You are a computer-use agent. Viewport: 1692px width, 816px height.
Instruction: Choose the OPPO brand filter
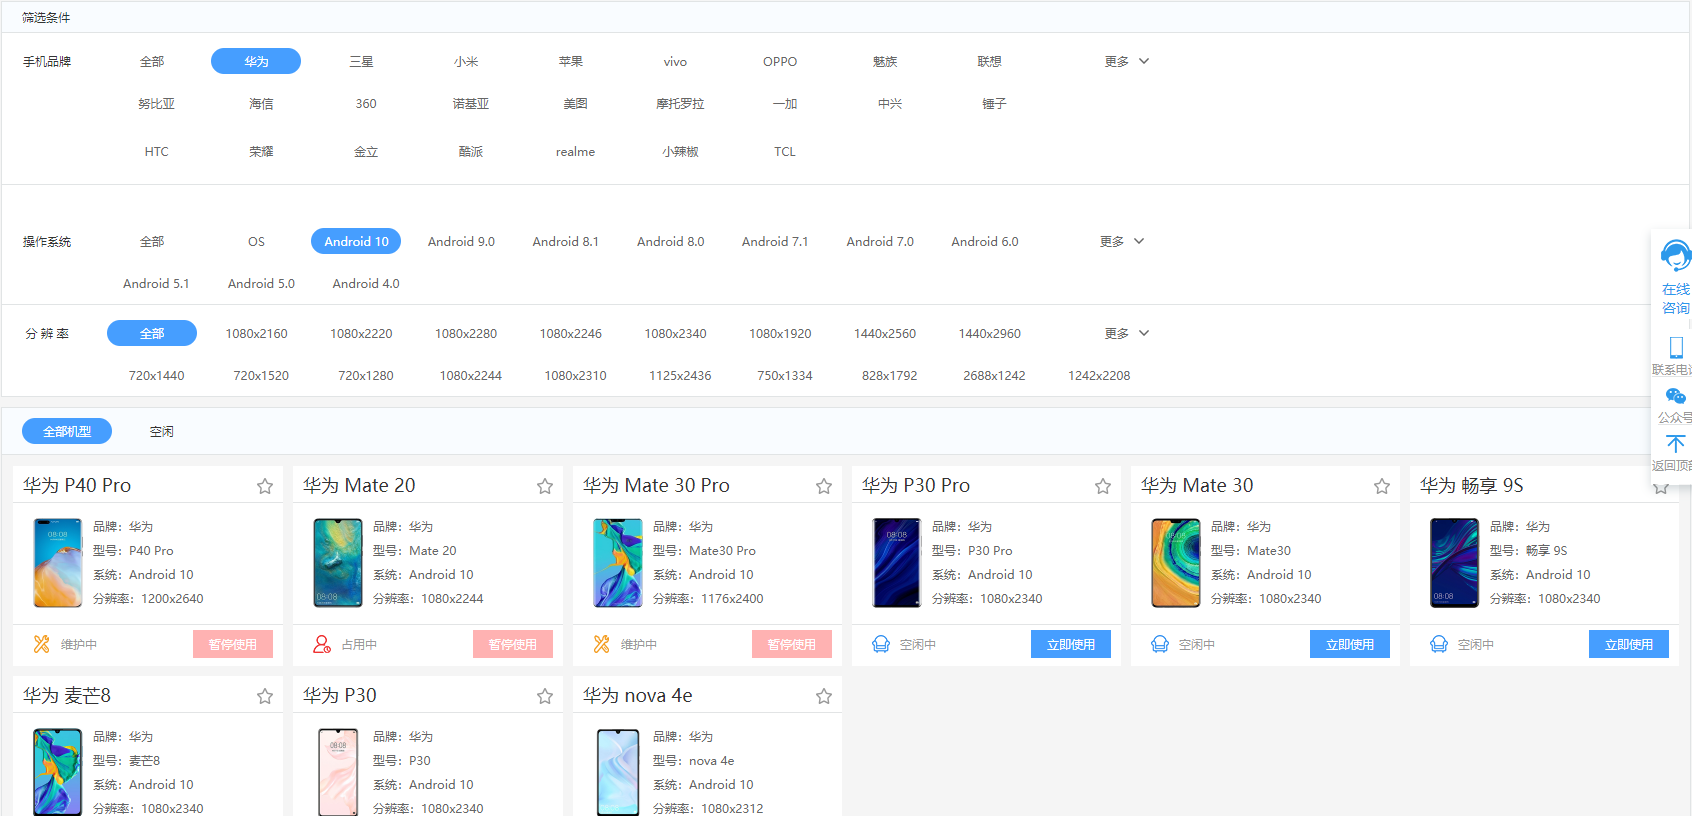pos(780,61)
